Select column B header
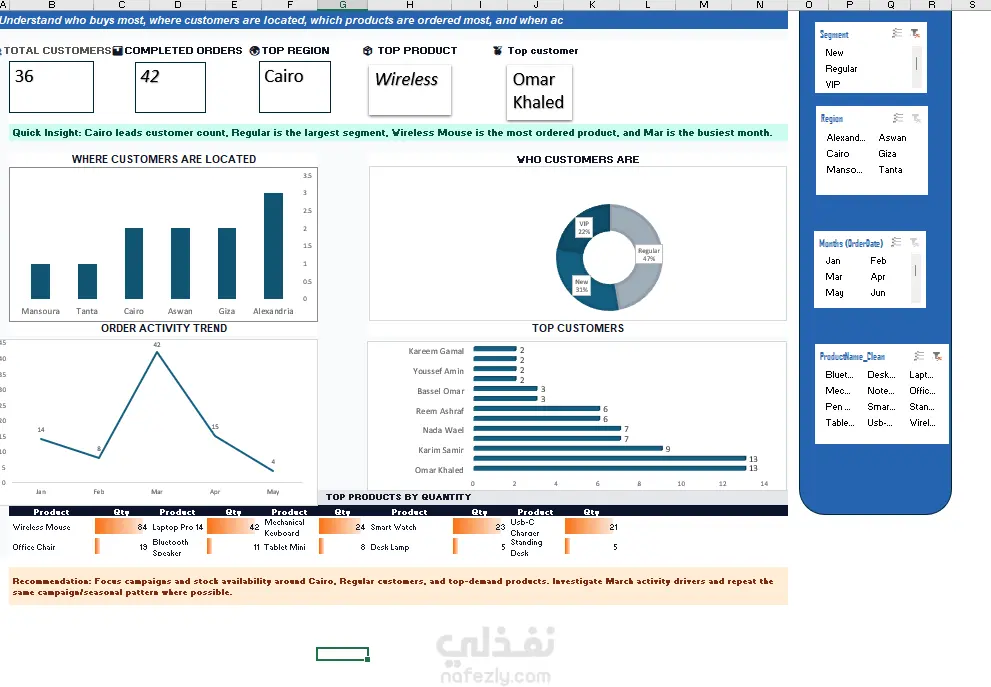This screenshot has height=687, width=991. 51,5
